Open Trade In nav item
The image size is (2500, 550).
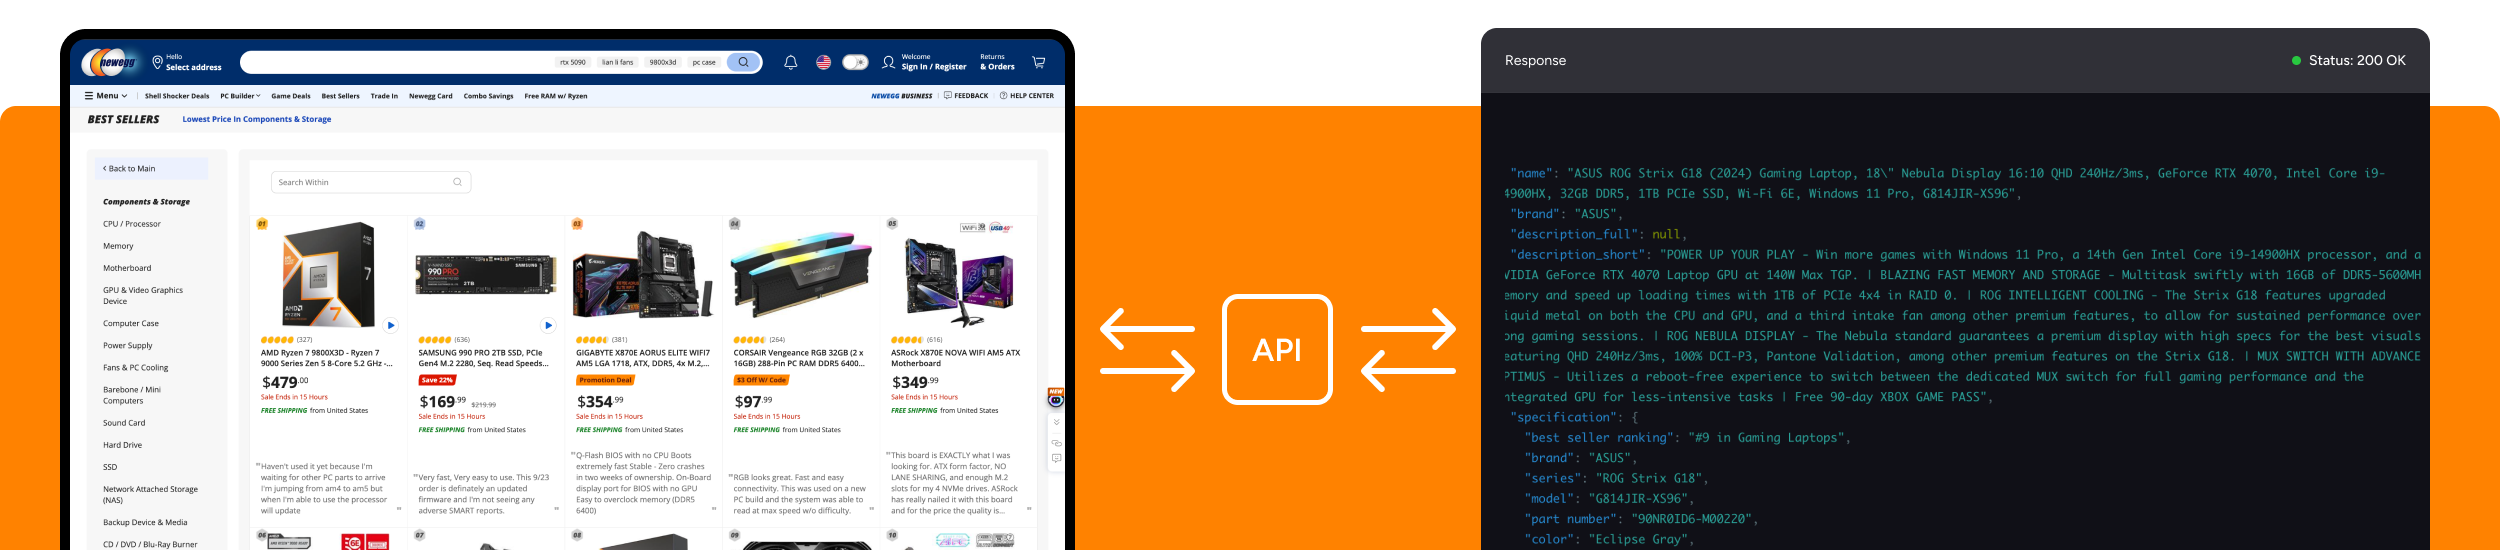pos(384,96)
